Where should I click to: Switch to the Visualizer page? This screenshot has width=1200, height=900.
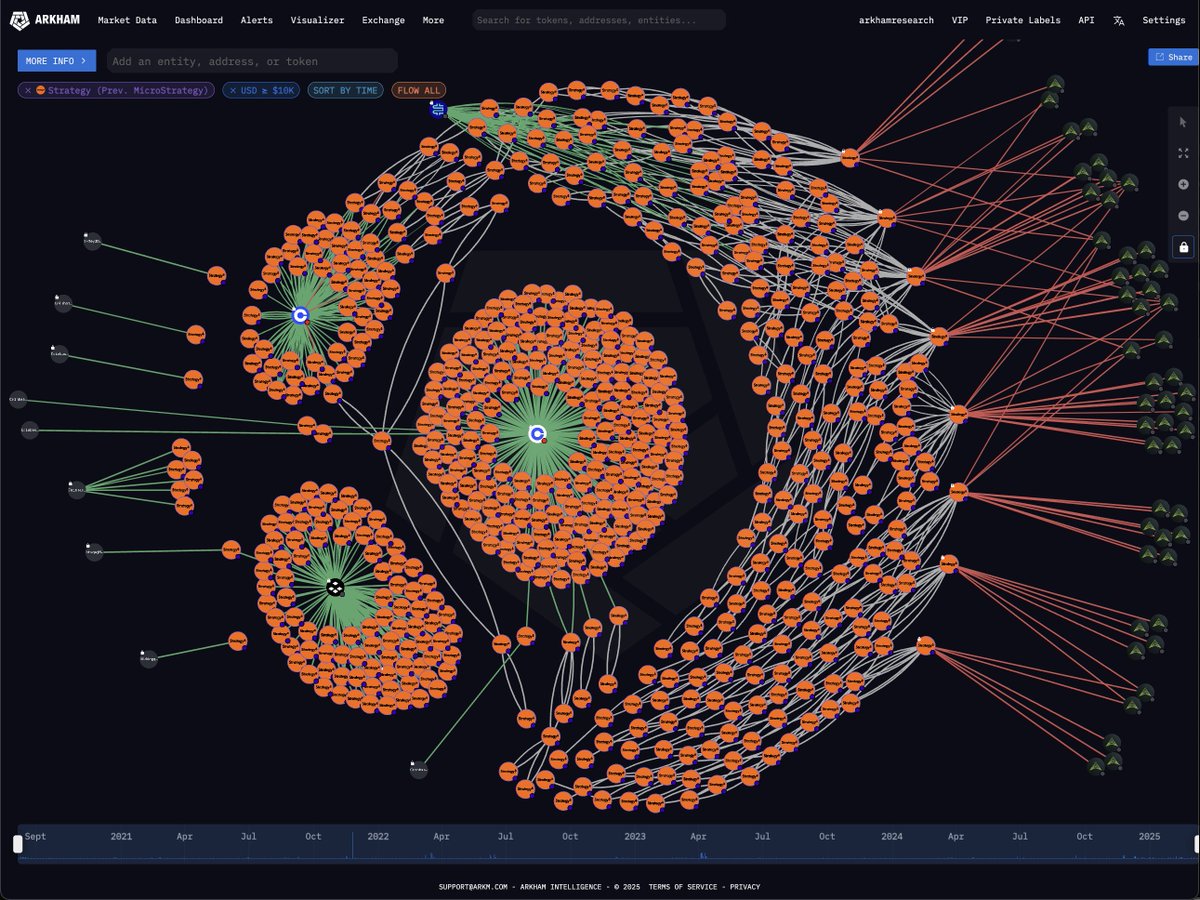coord(317,20)
